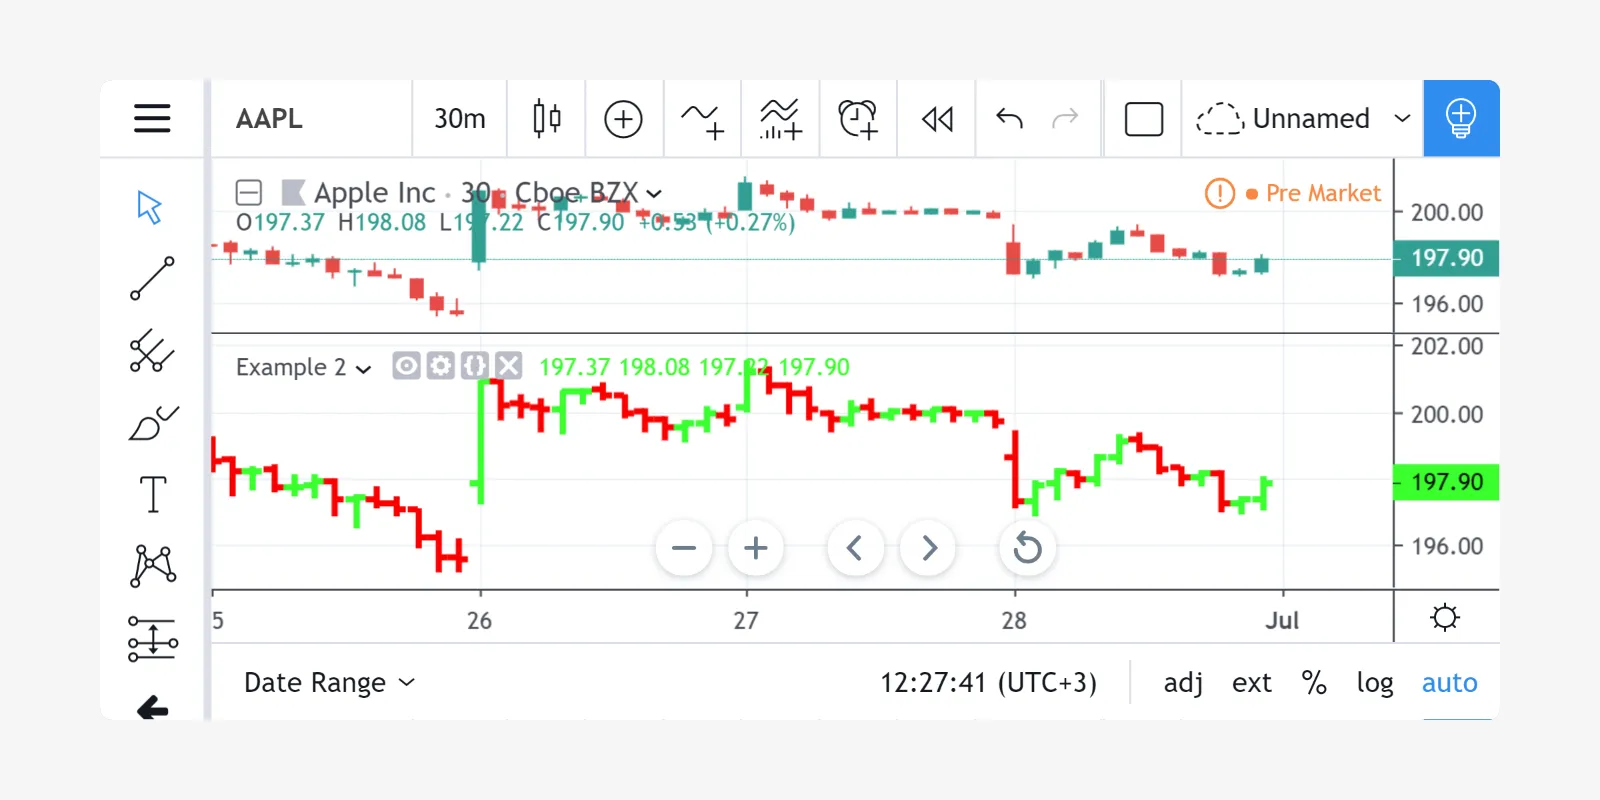The width and height of the screenshot is (1600, 800).
Task: Click the 197.90 price label on top pane
Action: tap(1446, 258)
